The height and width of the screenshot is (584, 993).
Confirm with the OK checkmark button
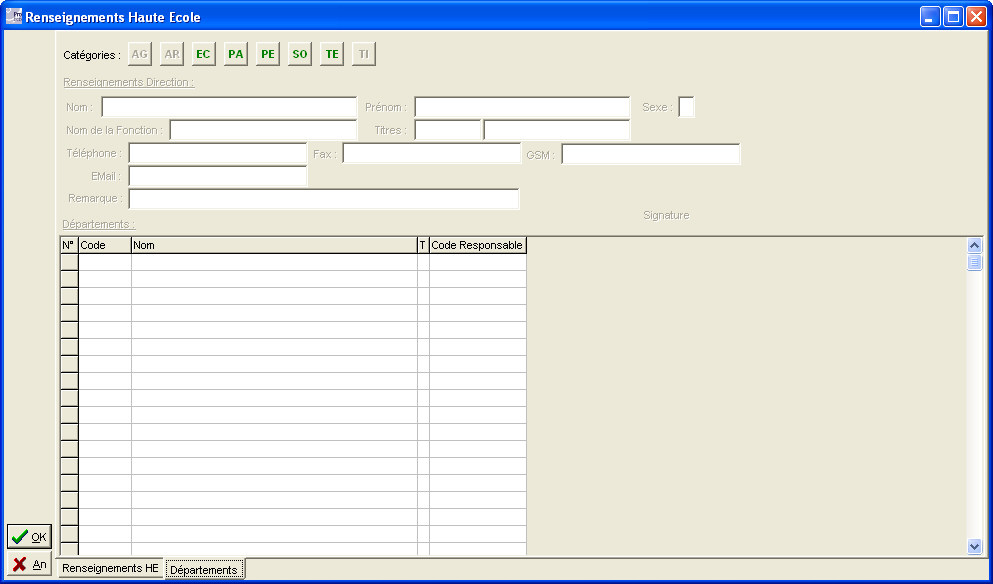pyautogui.click(x=29, y=536)
